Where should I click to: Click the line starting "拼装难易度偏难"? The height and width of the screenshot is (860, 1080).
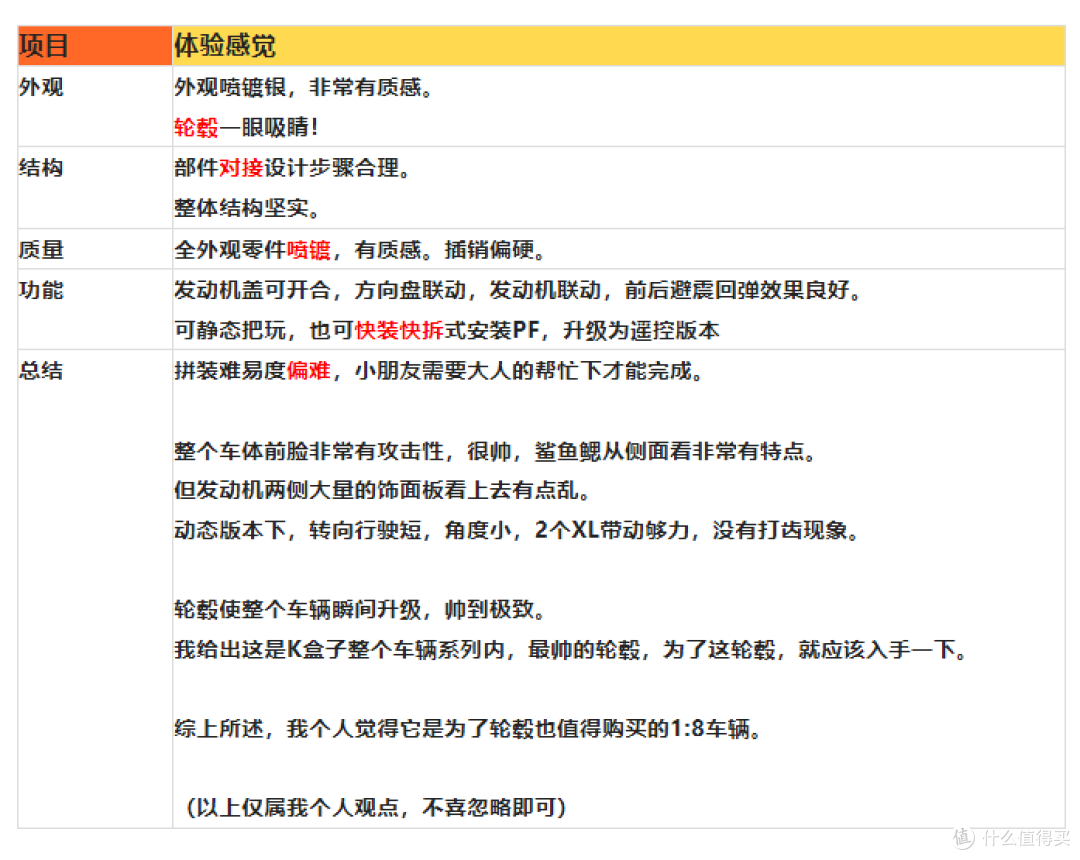tap(439, 371)
